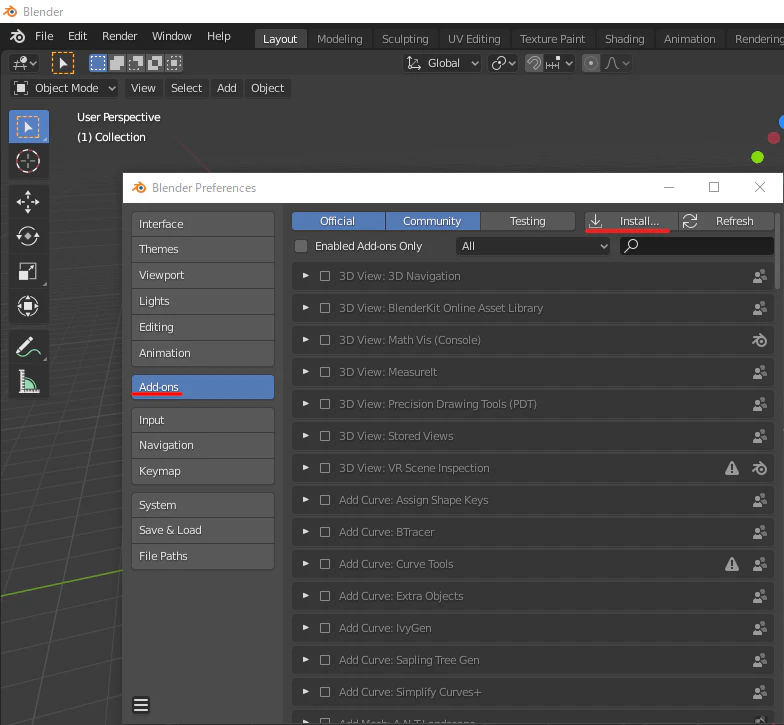
Task: Enable Precision Drawing Tools checkbox
Action: tap(325, 404)
